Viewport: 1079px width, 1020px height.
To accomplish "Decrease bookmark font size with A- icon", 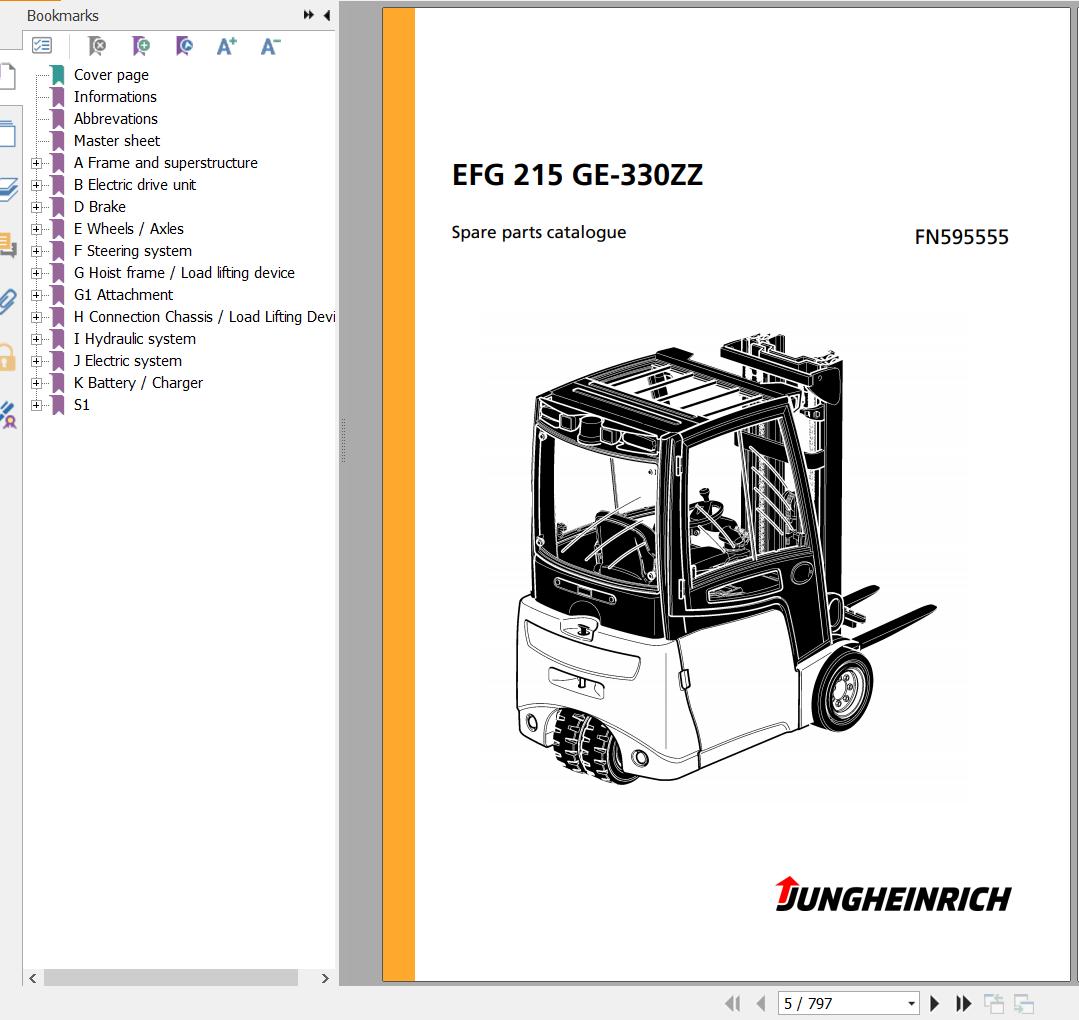I will (x=270, y=46).
